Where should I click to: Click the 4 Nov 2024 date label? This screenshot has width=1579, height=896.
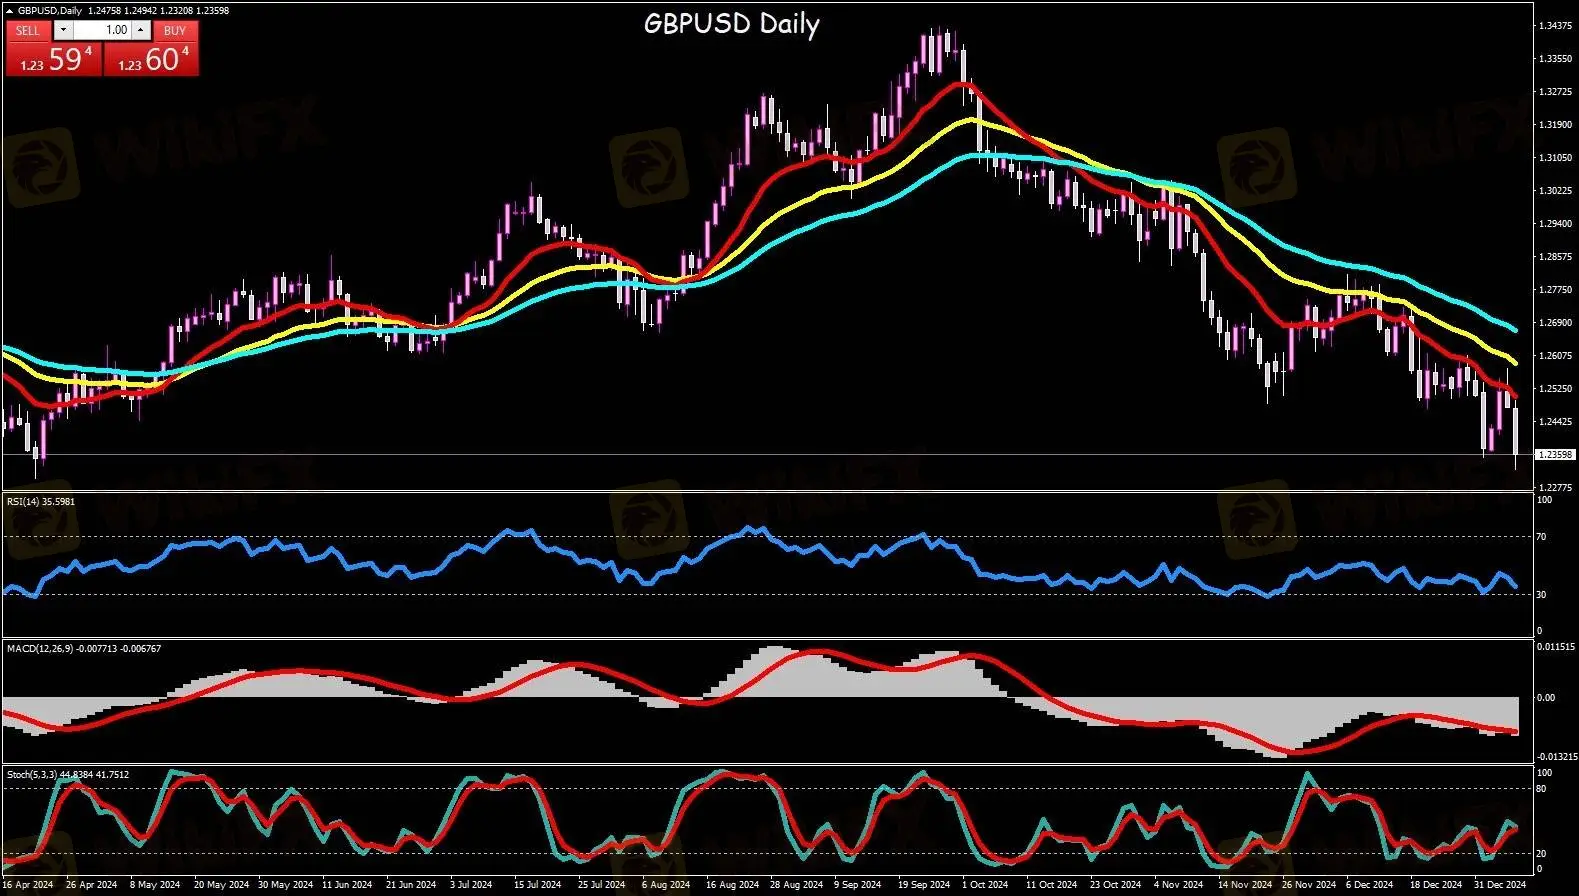coord(1178,885)
